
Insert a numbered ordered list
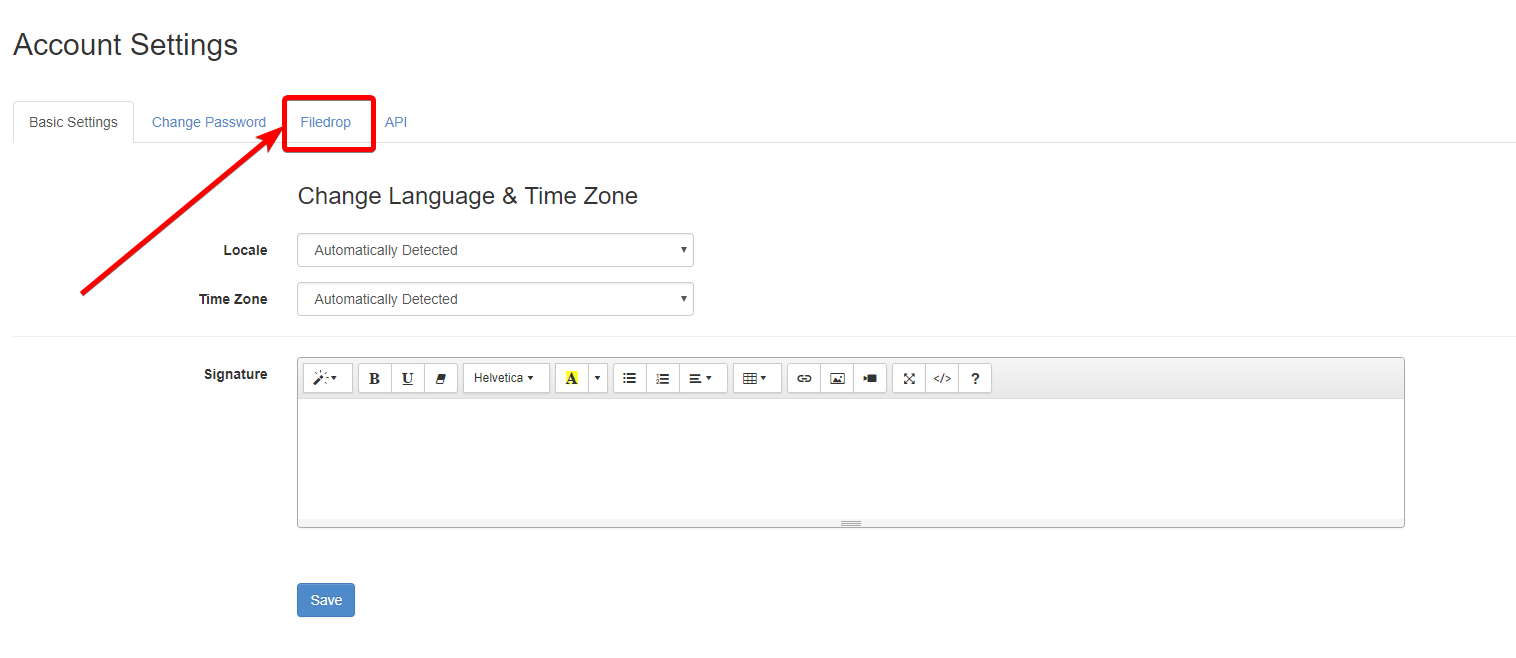coord(662,378)
